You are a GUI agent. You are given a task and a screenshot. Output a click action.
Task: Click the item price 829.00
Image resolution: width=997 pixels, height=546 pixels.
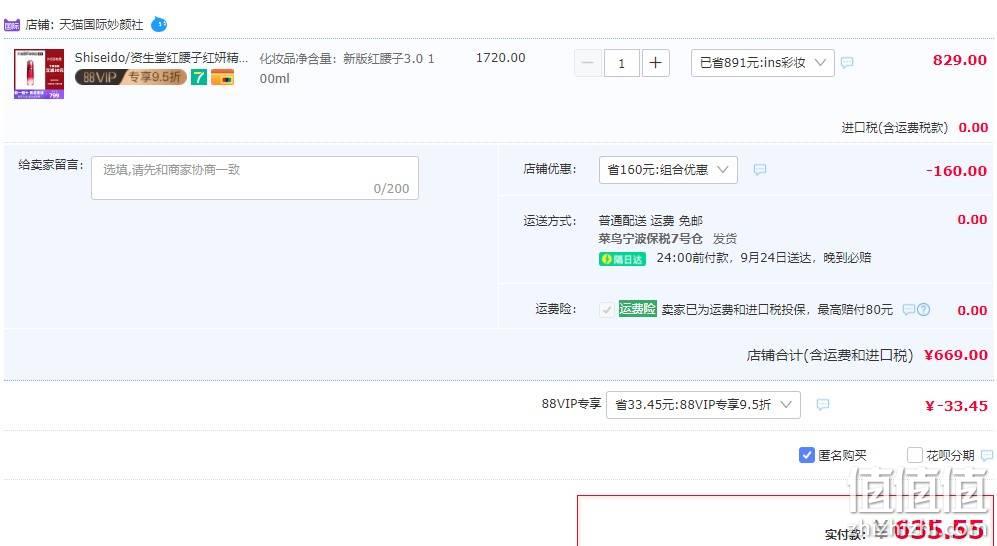959,60
